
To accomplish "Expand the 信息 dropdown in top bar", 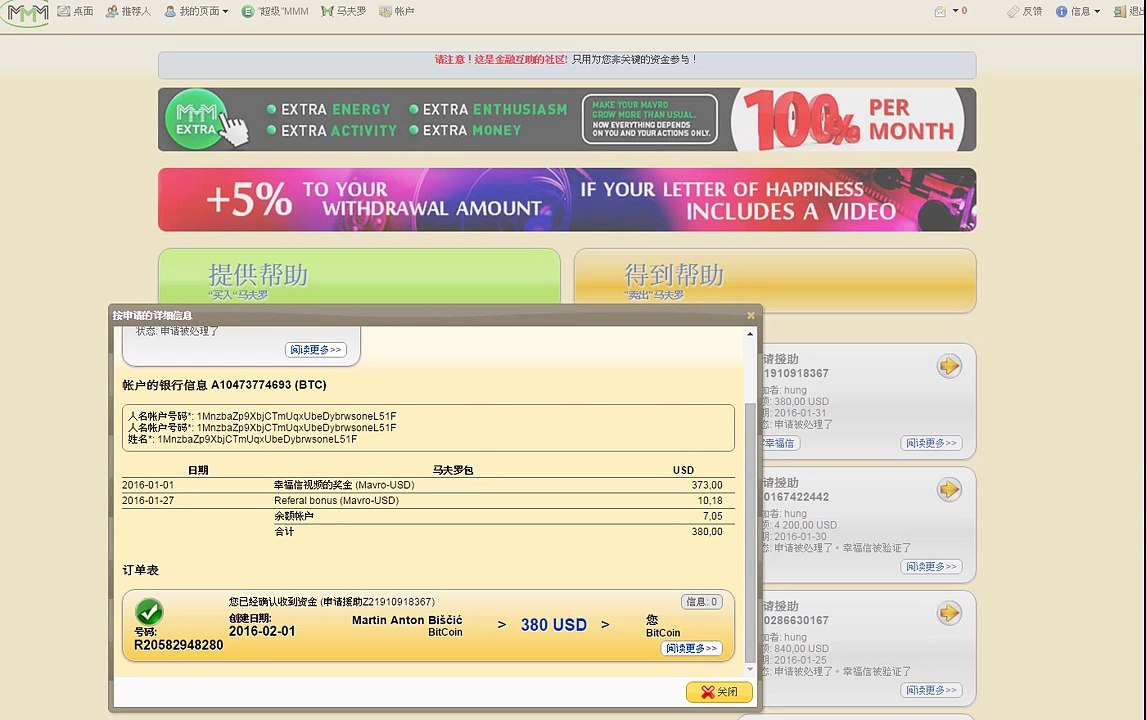I will point(1078,11).
